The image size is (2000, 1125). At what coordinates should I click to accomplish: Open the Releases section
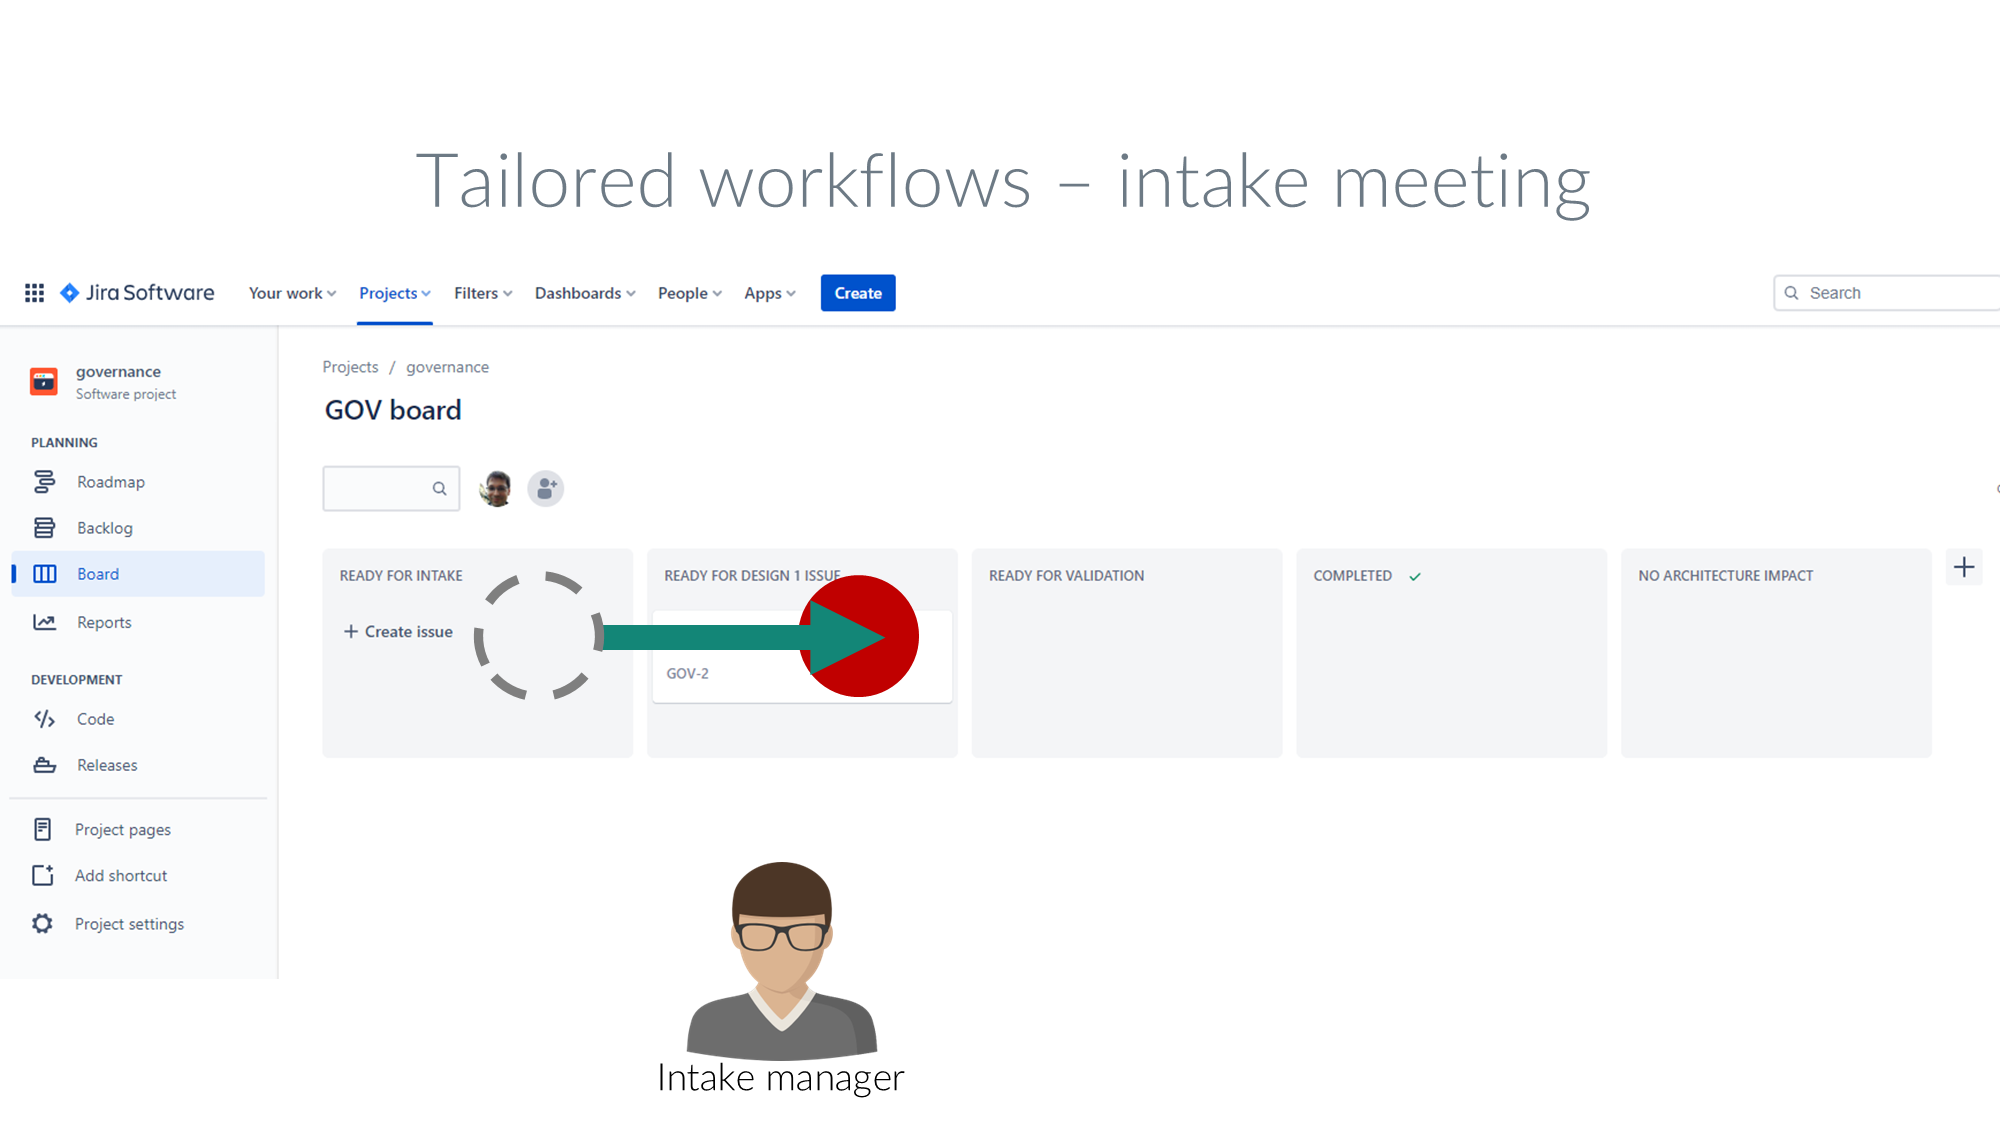(107, 765)
